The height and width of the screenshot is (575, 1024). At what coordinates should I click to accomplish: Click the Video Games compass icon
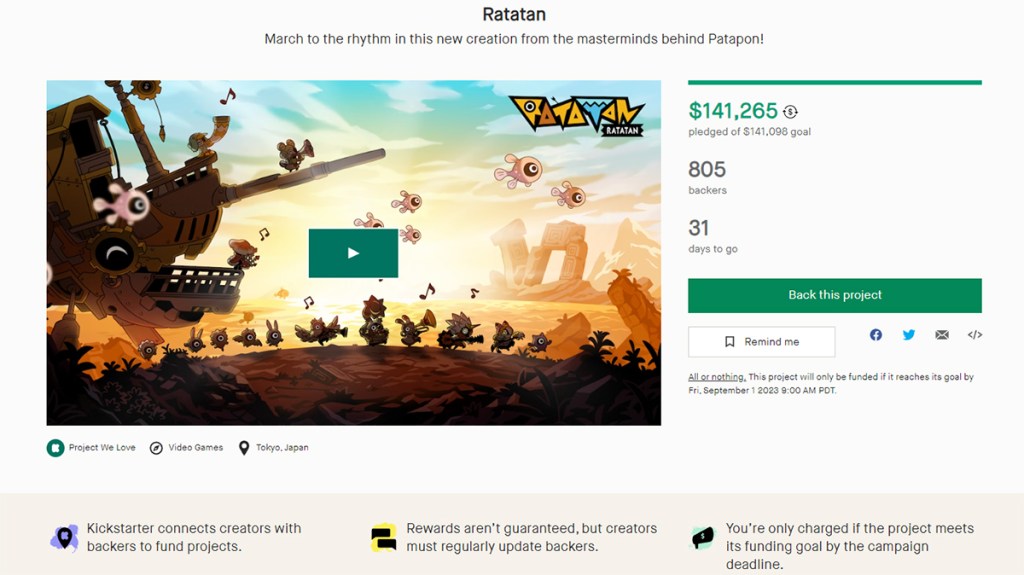[156, 448]
